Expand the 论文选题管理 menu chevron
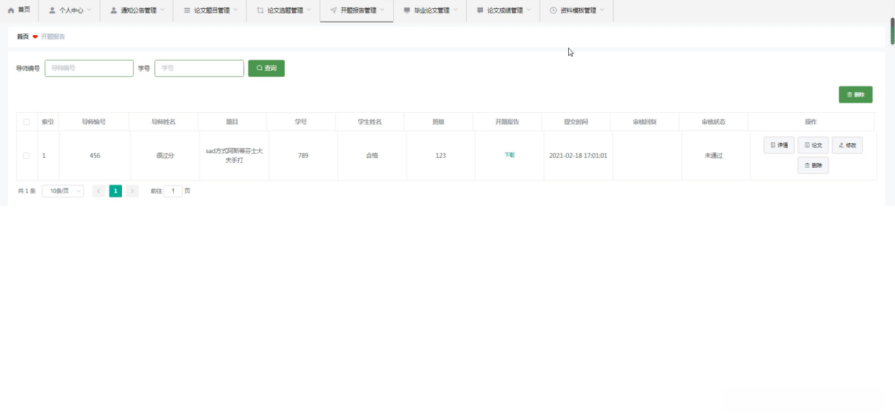Image resolution: width=895 pixels, height=420 pixels. [x=309, y=10]
